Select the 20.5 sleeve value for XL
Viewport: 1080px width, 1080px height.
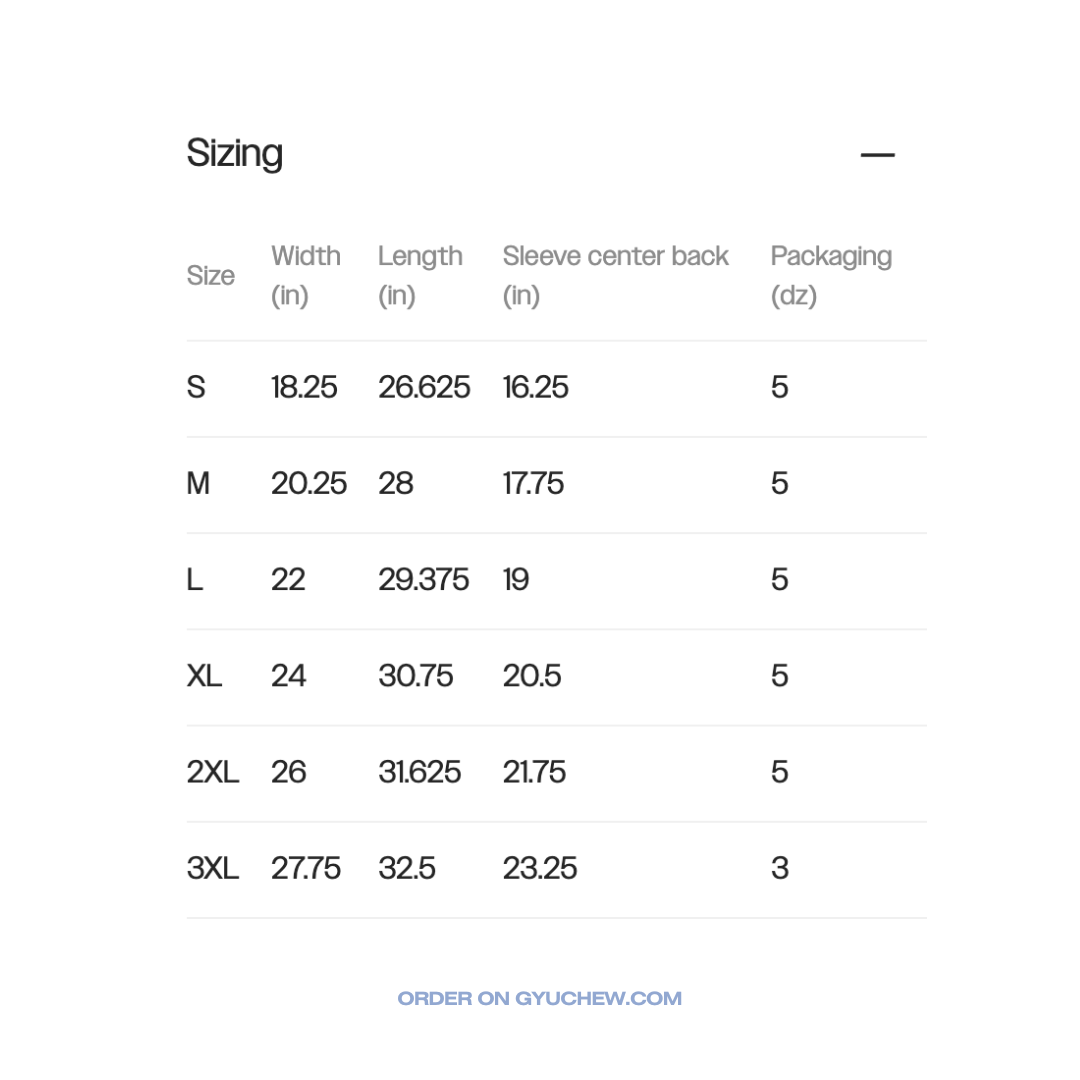[532, 676]
